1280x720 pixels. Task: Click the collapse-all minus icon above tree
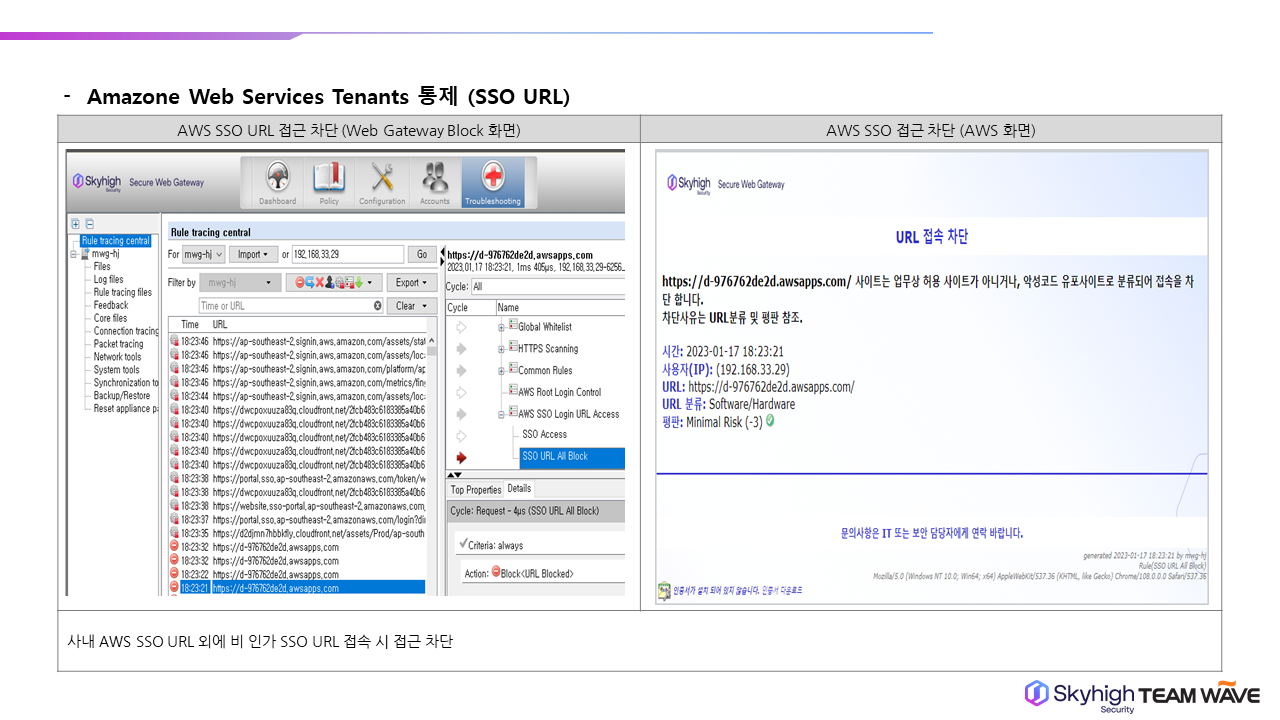89,224
